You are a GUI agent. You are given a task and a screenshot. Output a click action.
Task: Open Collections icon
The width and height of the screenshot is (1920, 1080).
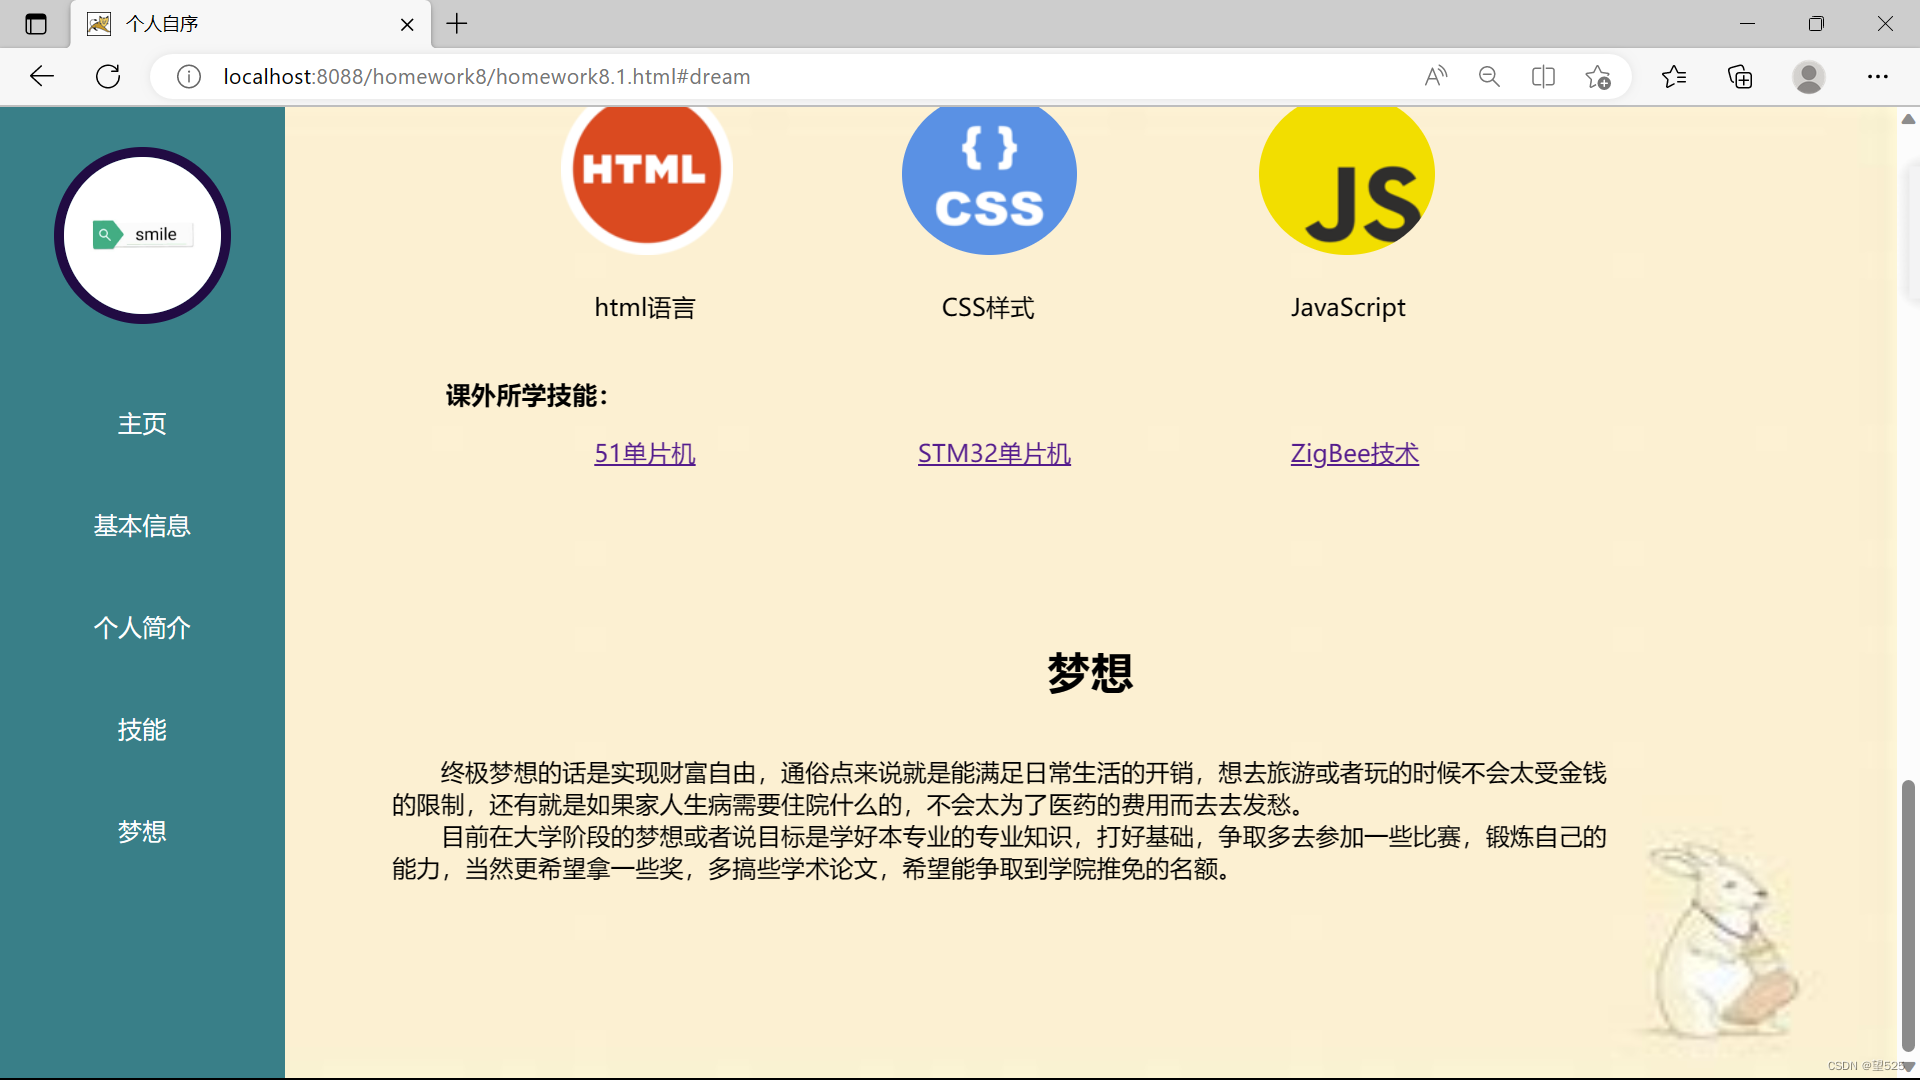(1740, 76)
